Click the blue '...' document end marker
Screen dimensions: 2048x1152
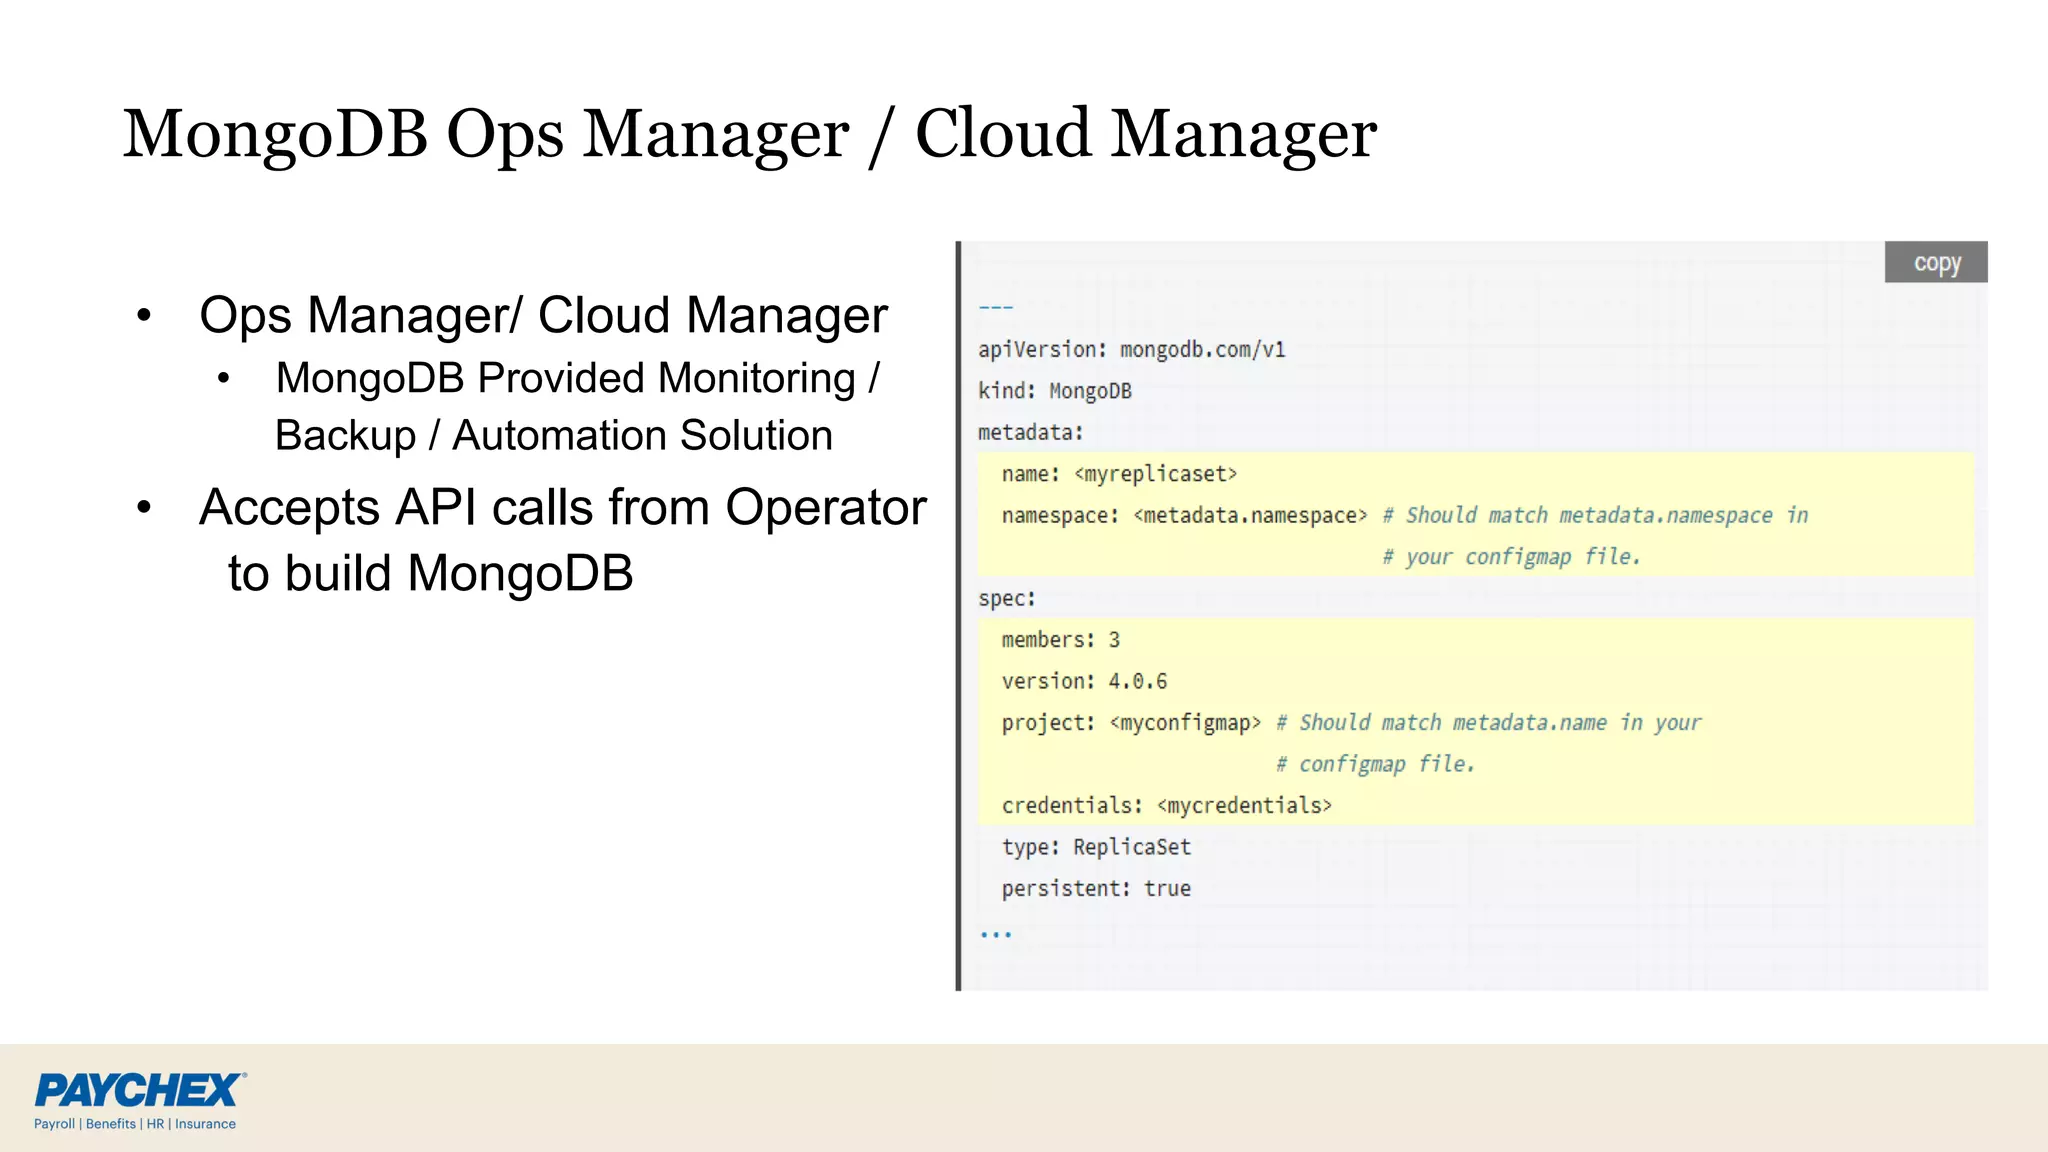click(995, 935)
